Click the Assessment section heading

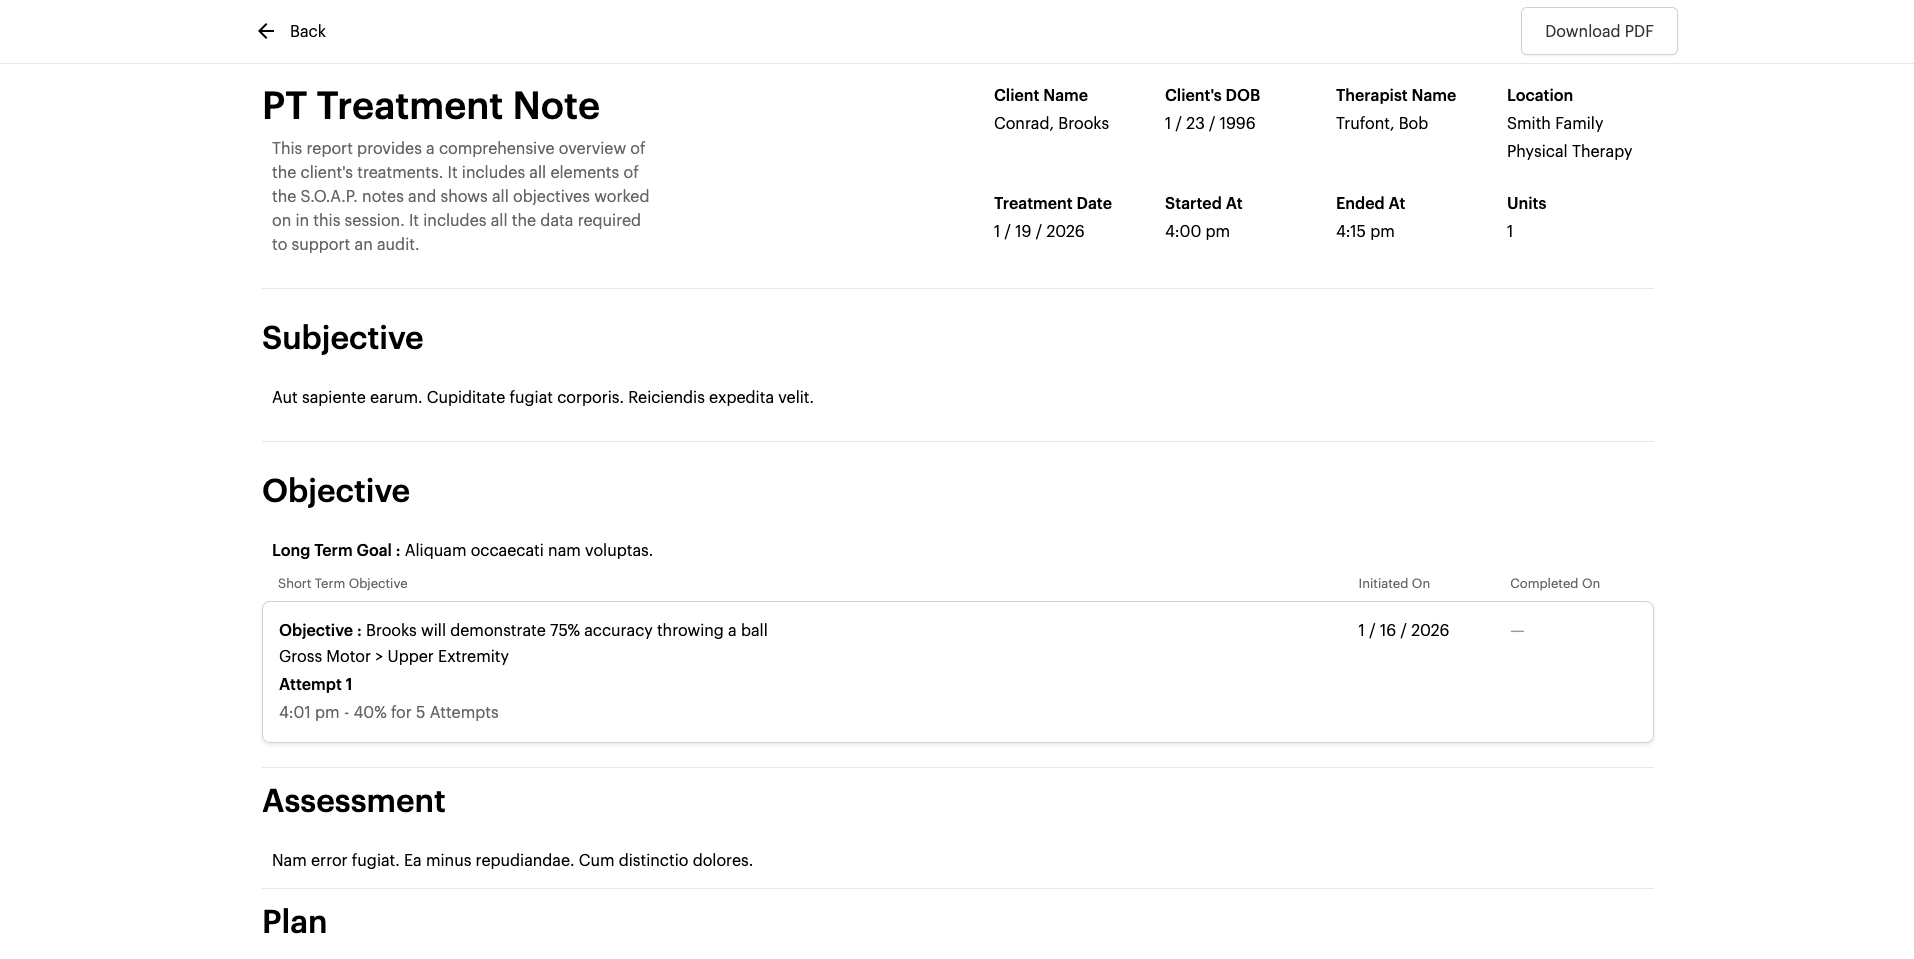point(353,801)
